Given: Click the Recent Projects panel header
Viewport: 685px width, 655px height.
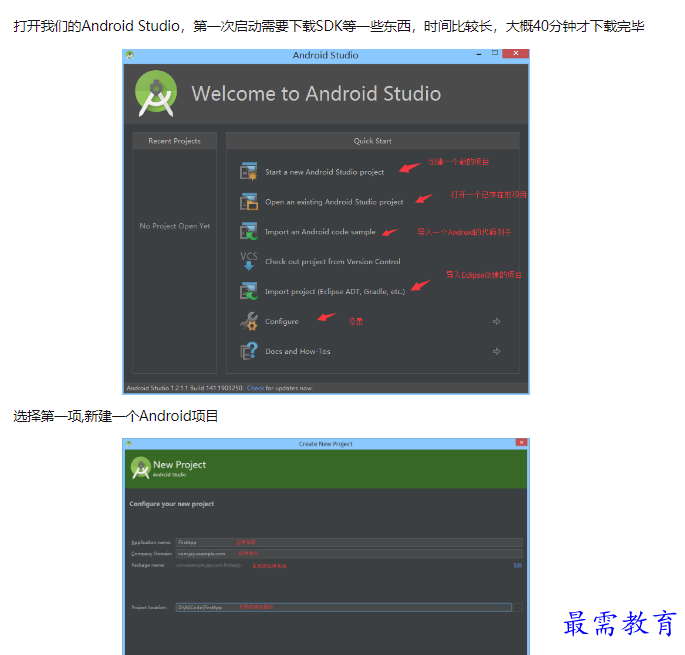Looking at the screenshot, I should pos(174,141).
